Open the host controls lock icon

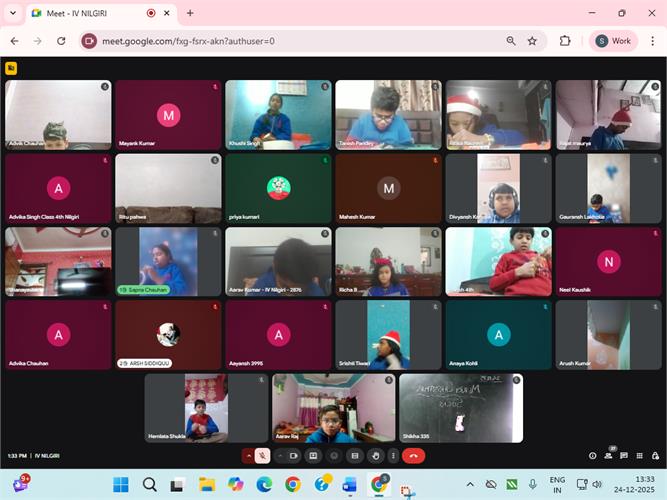(x=657, y=456)
